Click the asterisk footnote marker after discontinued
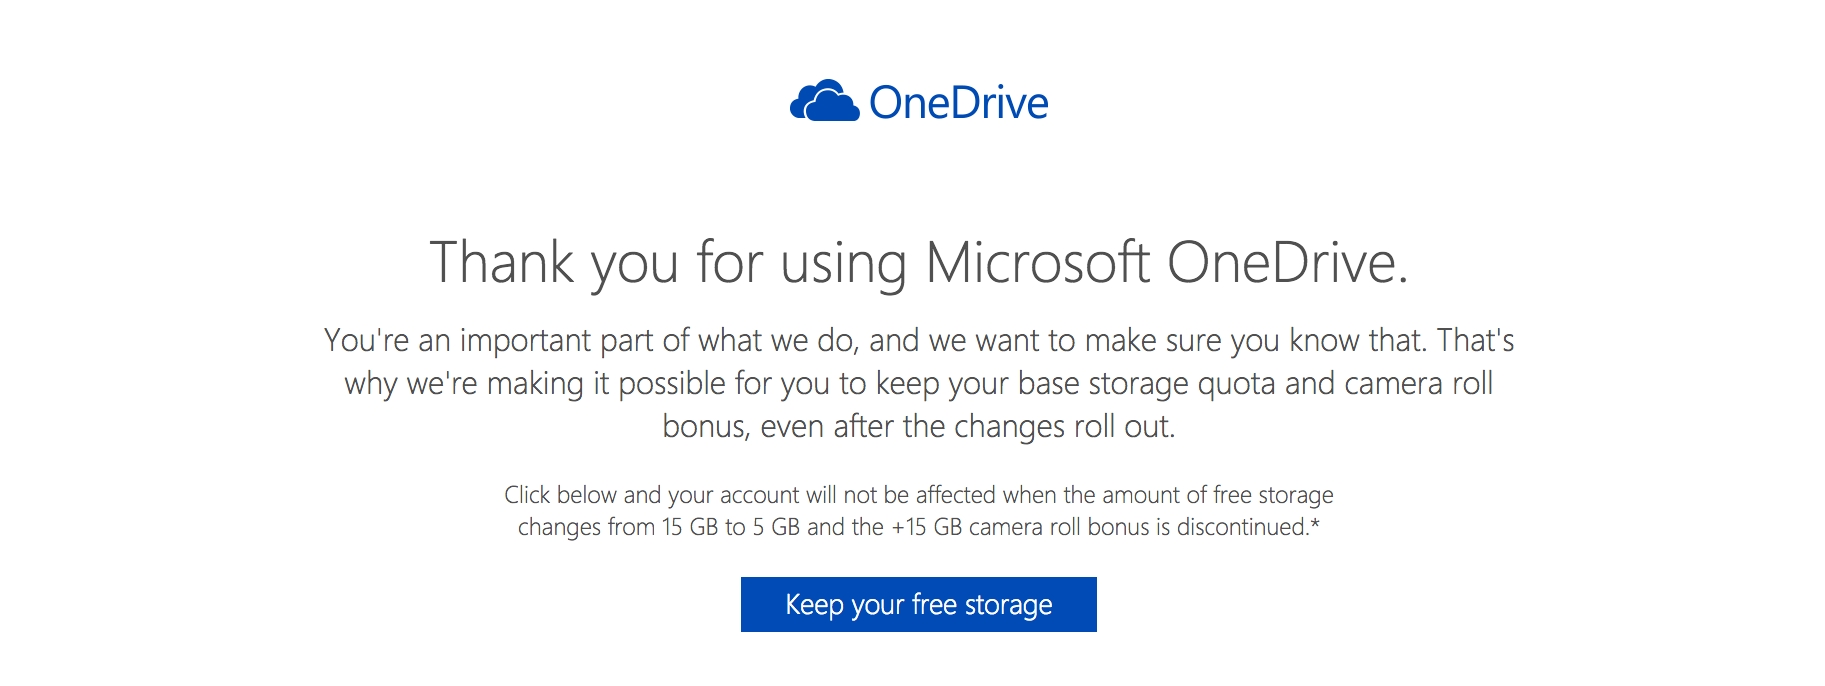1825x686 pixels. coord(1315,524)
